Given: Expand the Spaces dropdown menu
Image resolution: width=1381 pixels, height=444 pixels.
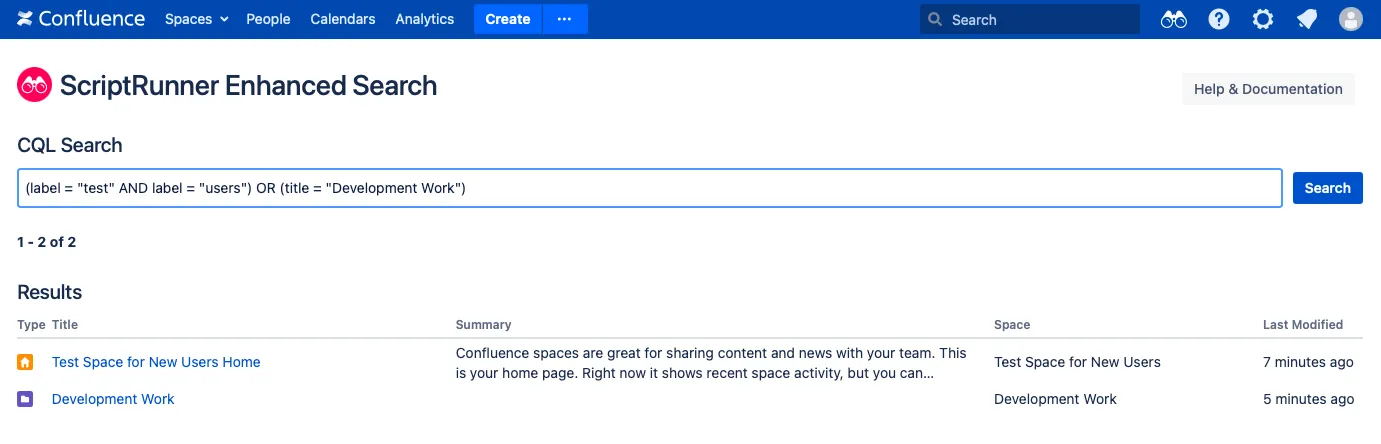Looking at the screenshot, I should tap(197, 19).
